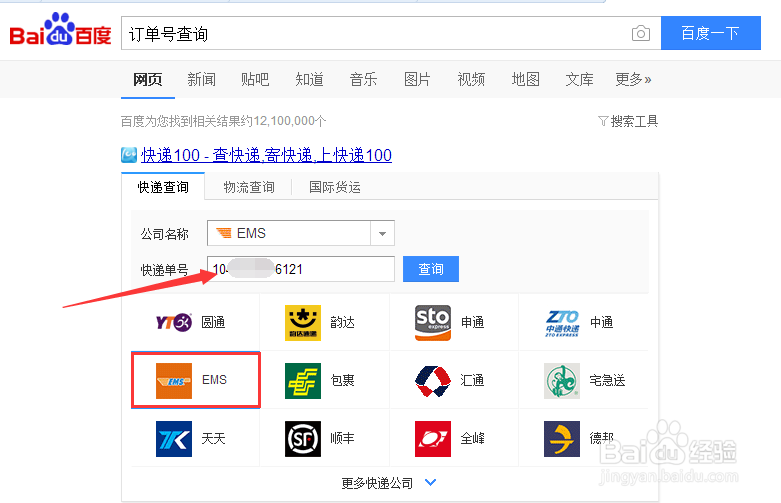Open 搜索工具 search tools
This screenshot has height=503, width=781.
(x=635, y=121)
